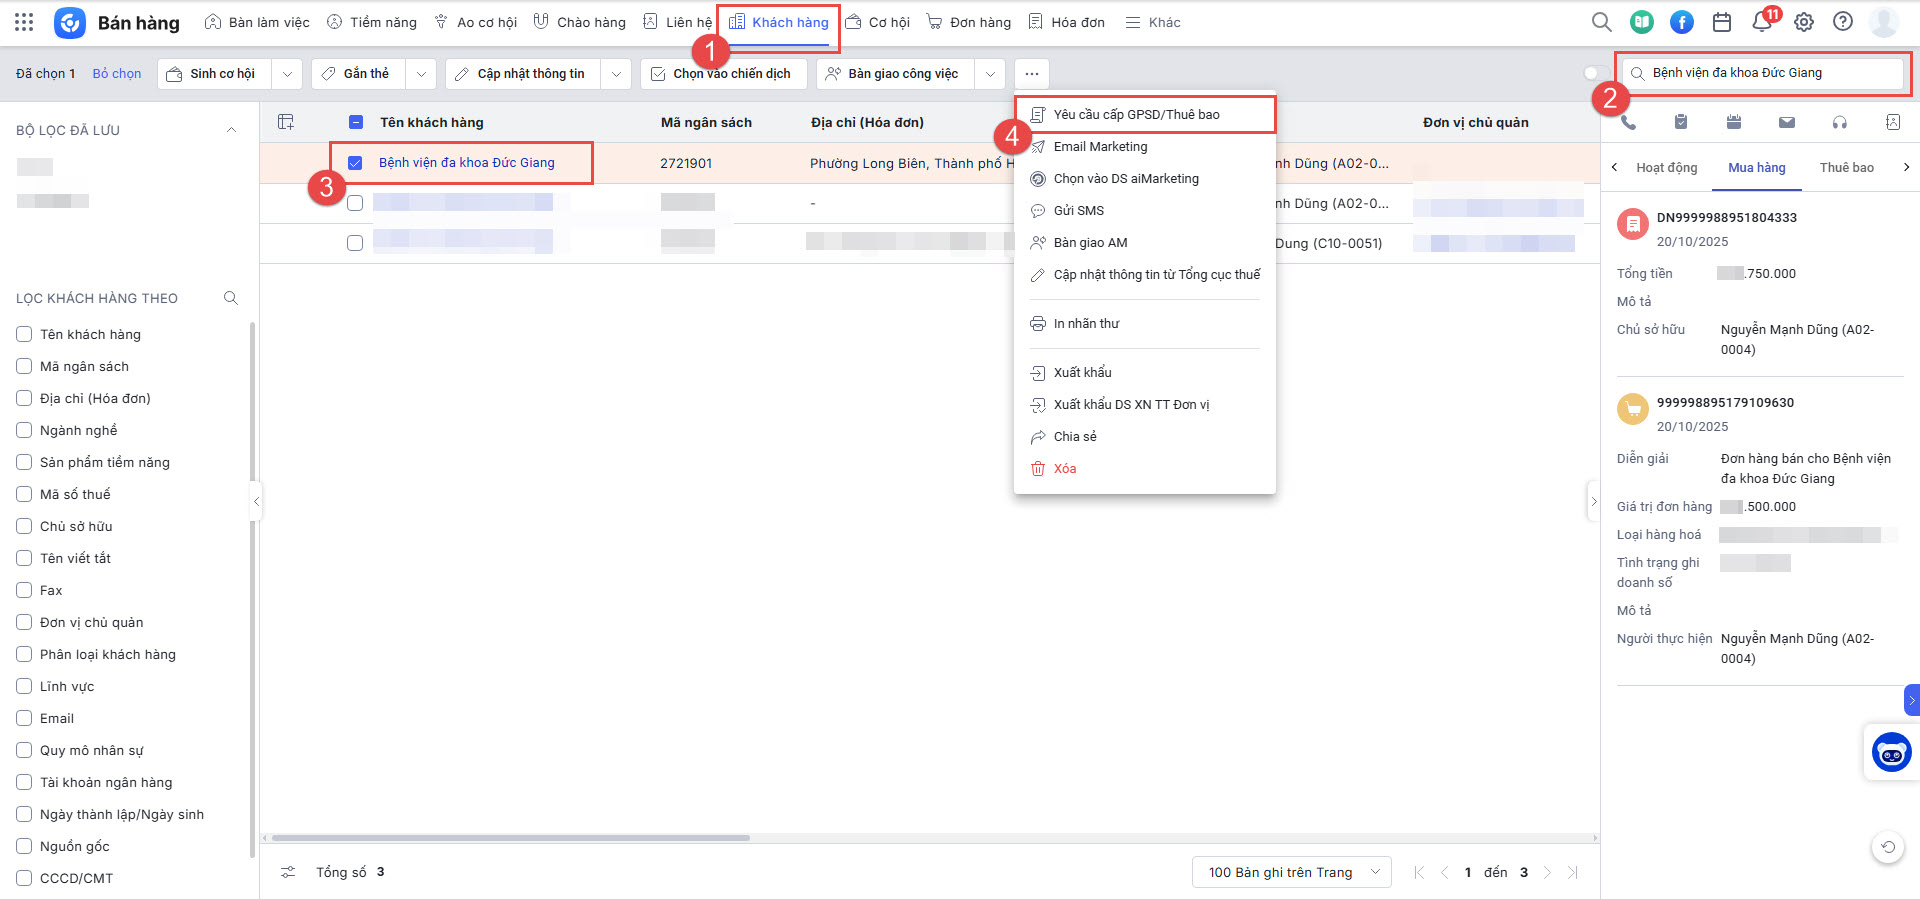This screenshot has width=1920, height=899.
Task: Open the global search magnifier in top bar
Action: (x=1601, y=22)
